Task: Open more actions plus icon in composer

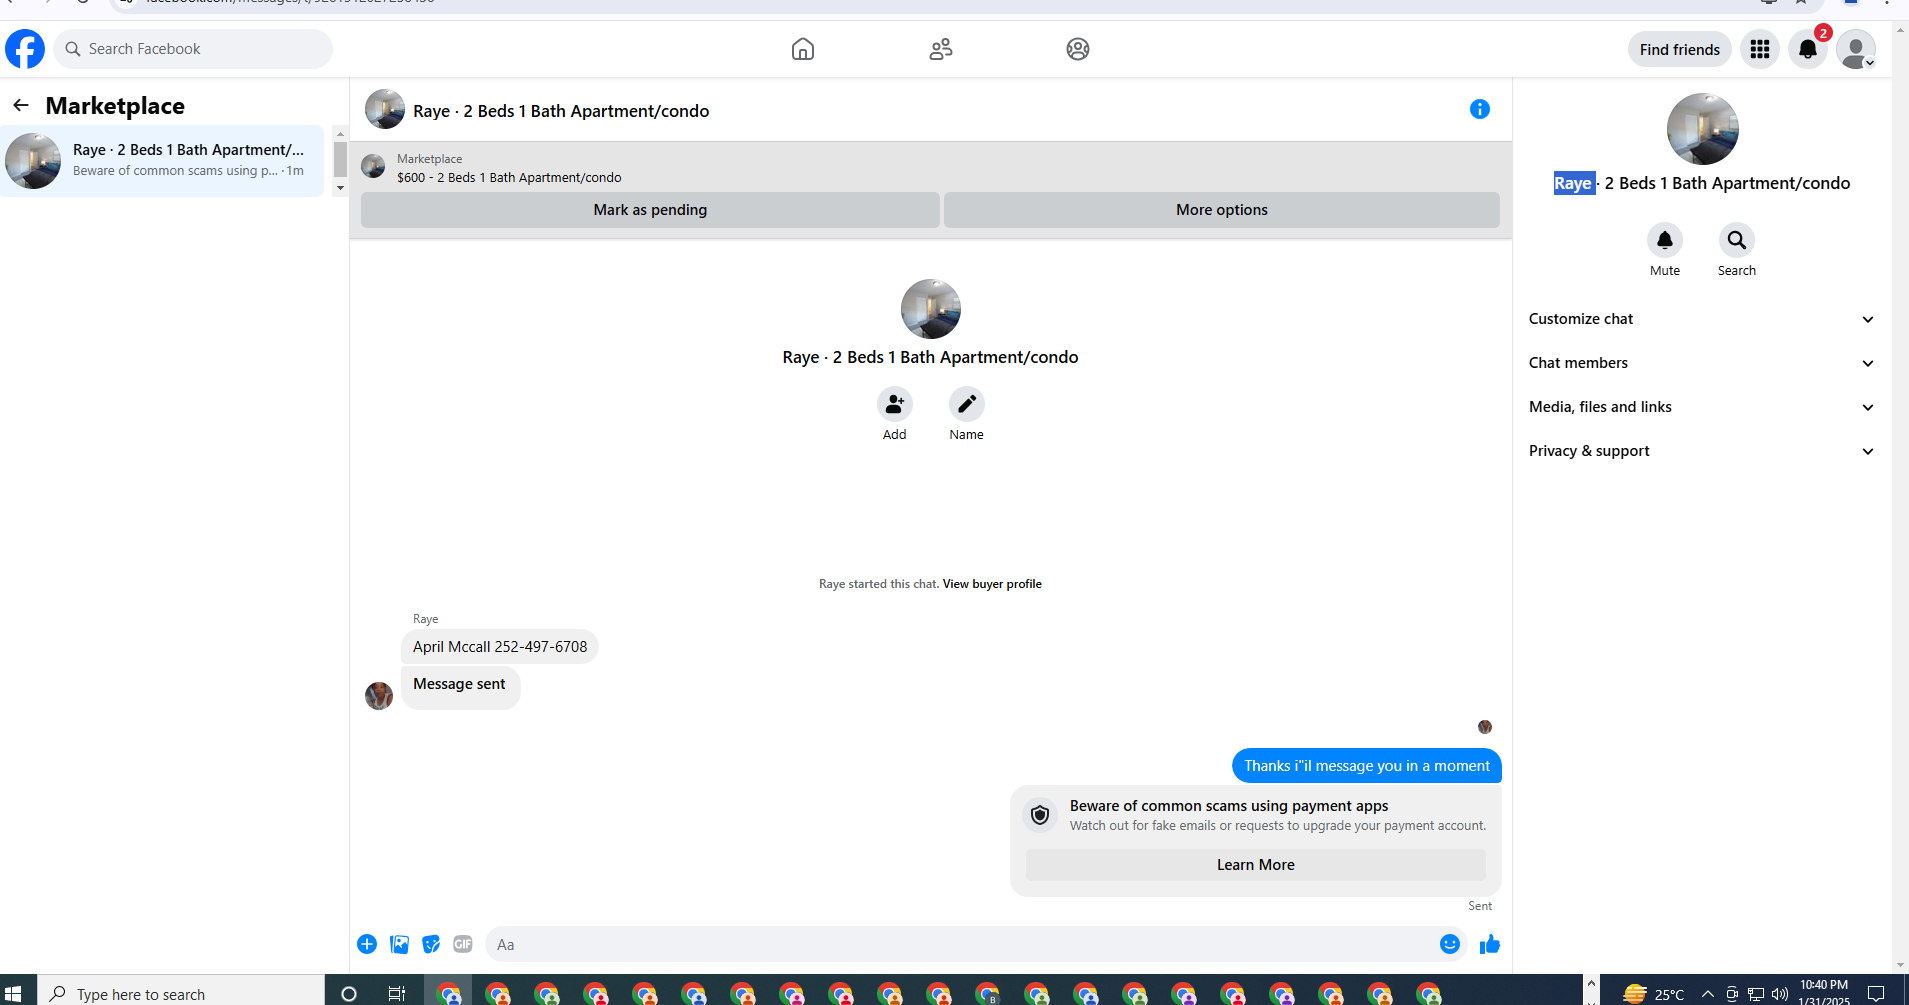Action: coord(367,944)
